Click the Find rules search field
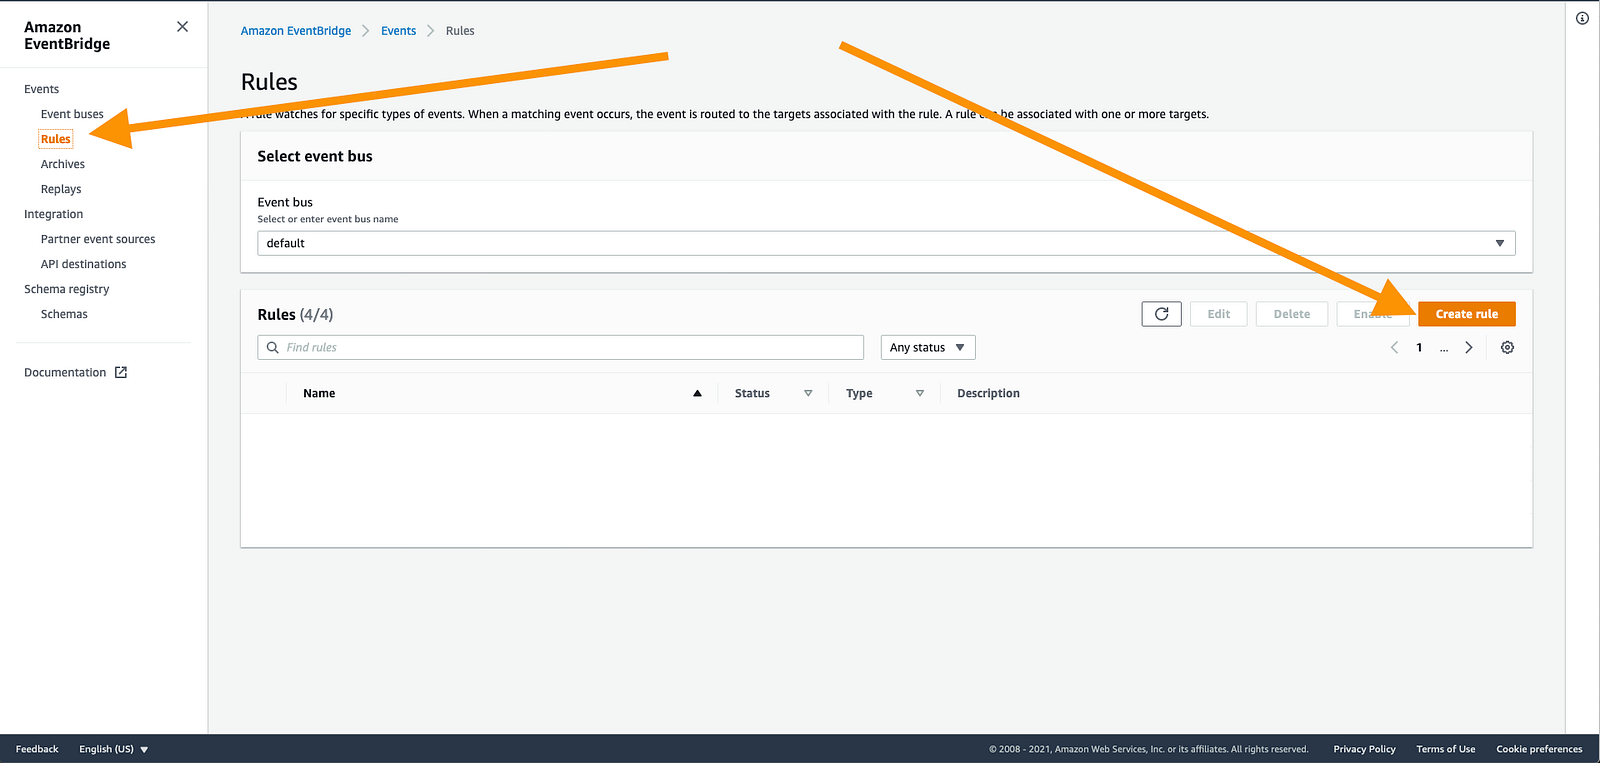Viewport: 1600px width, 763px height. 561,348
